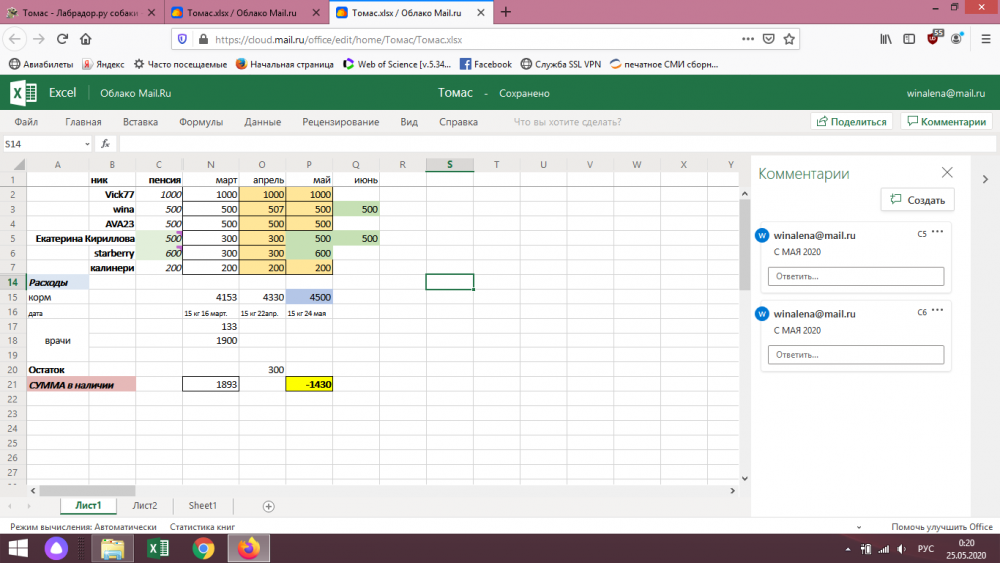Reload the page in the browser

pyautogui.click(x=62, y=39)
